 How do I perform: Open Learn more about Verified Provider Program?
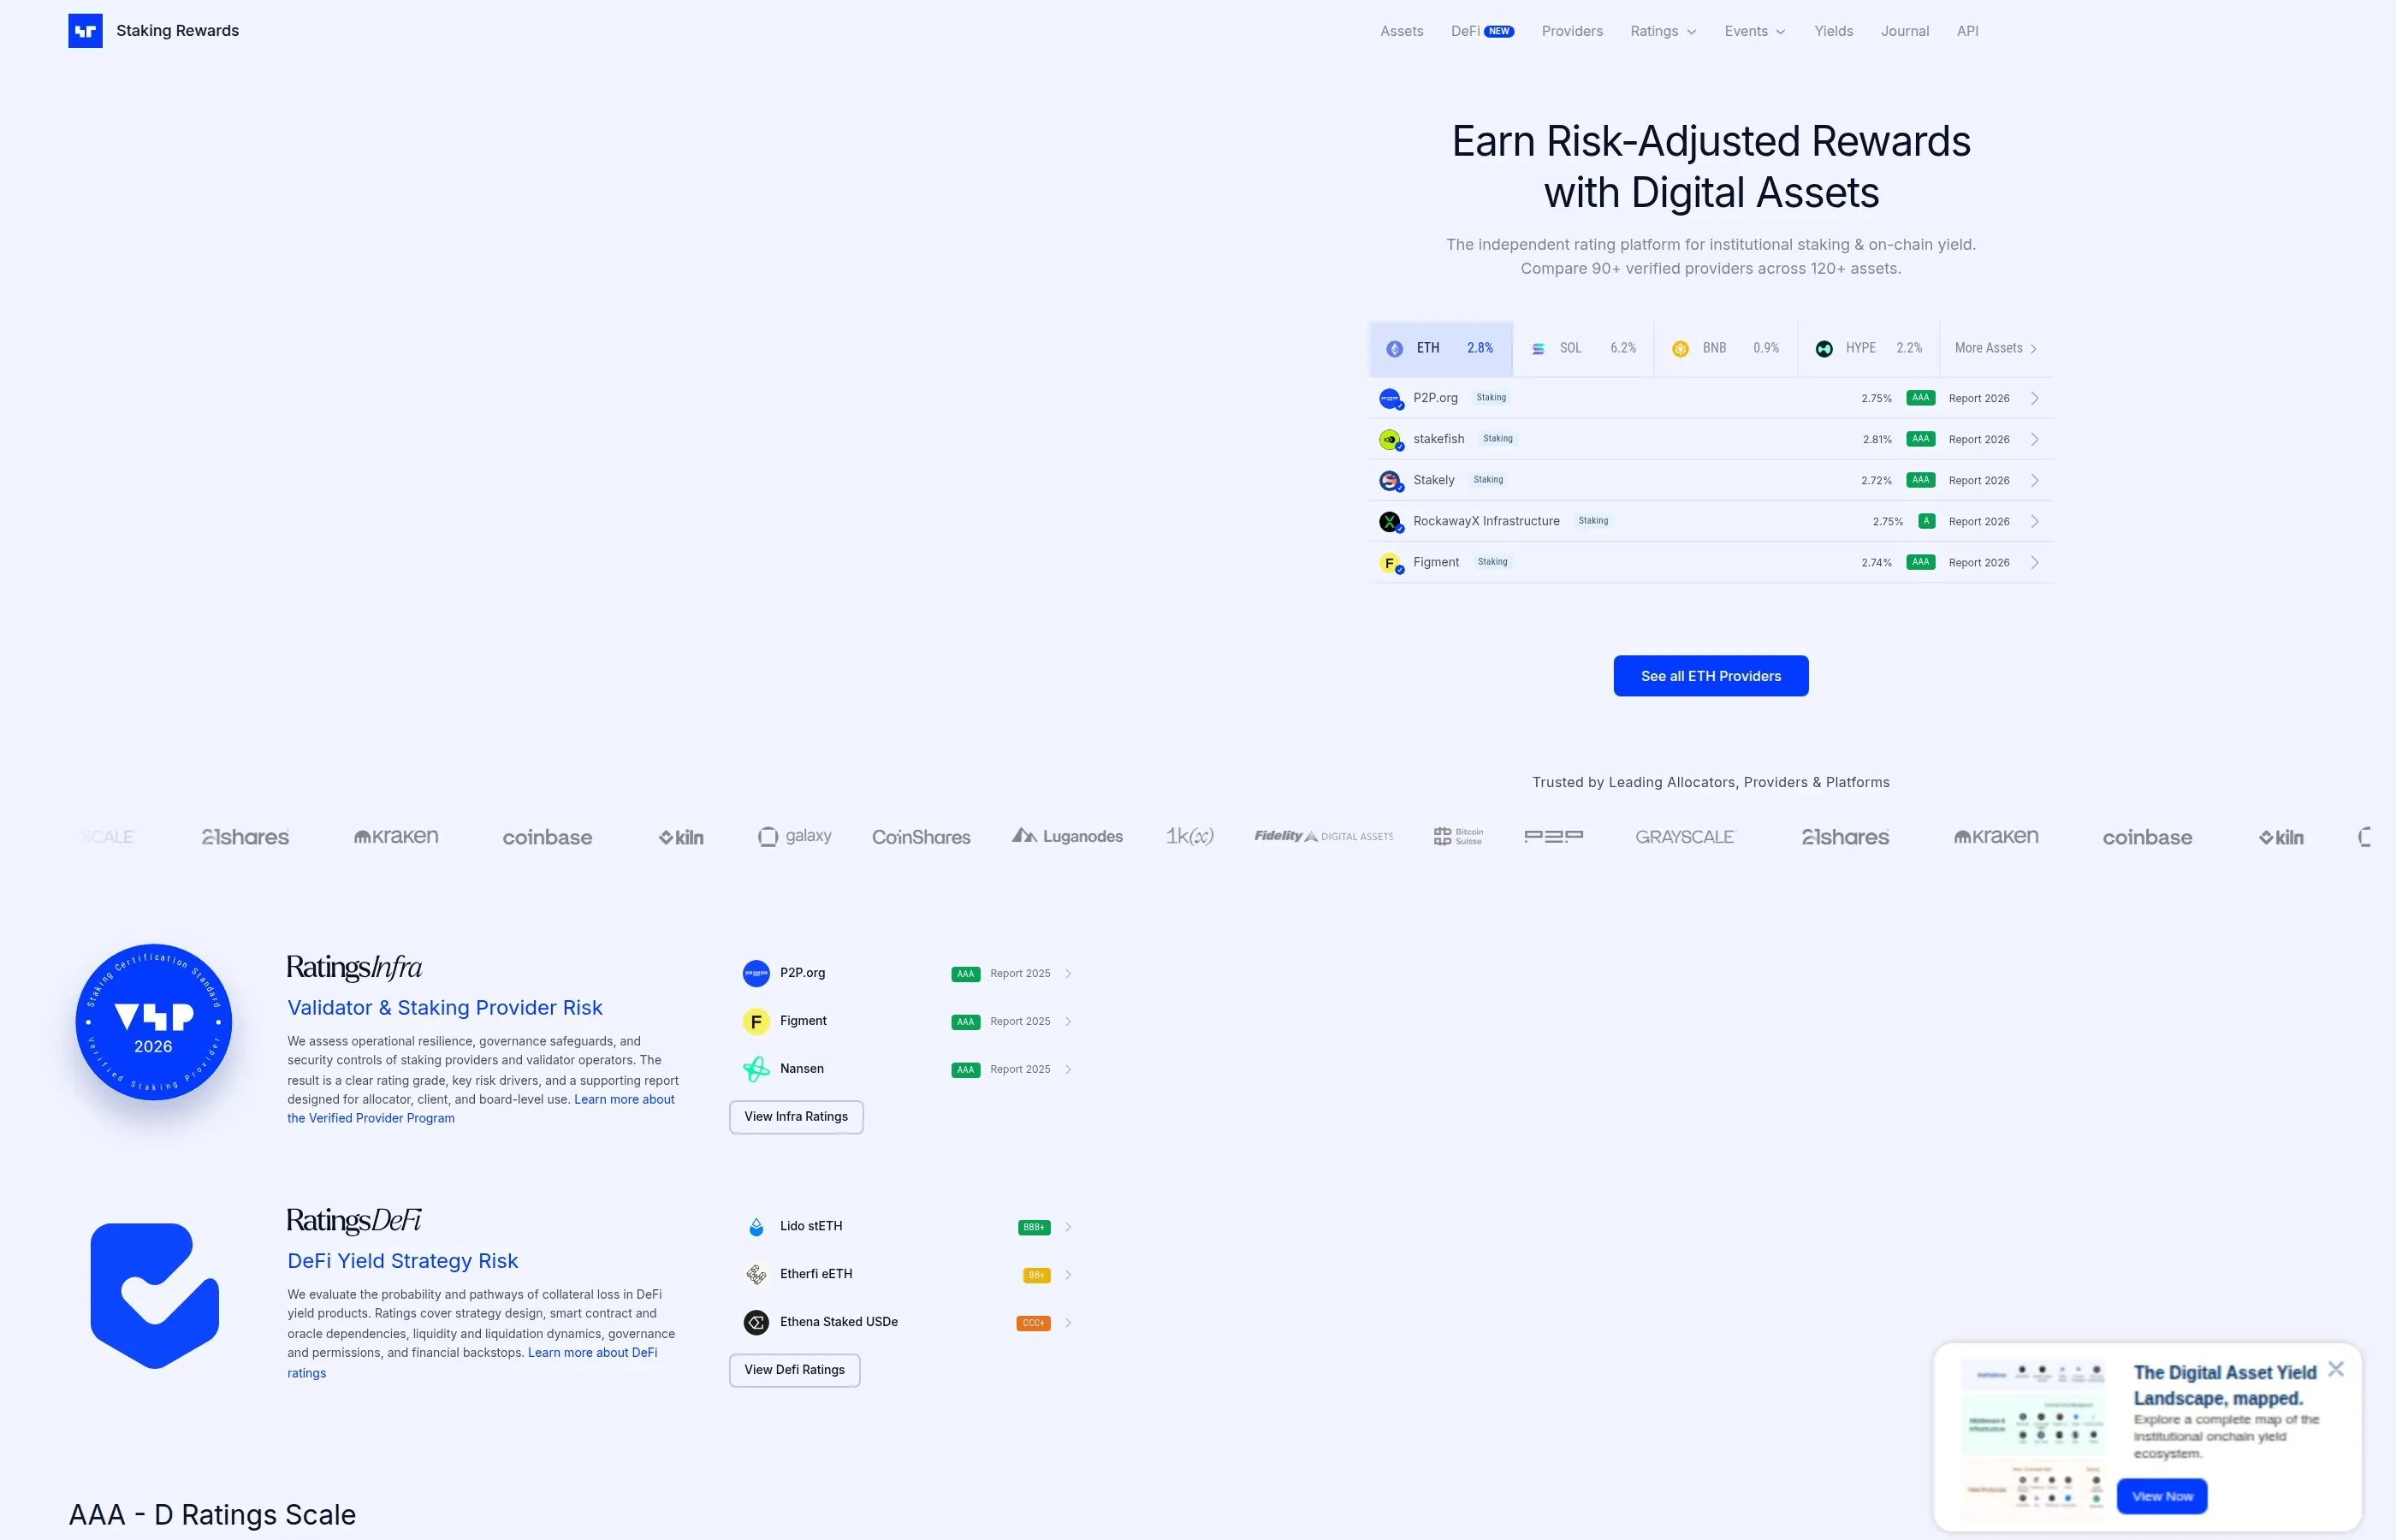481,1109
